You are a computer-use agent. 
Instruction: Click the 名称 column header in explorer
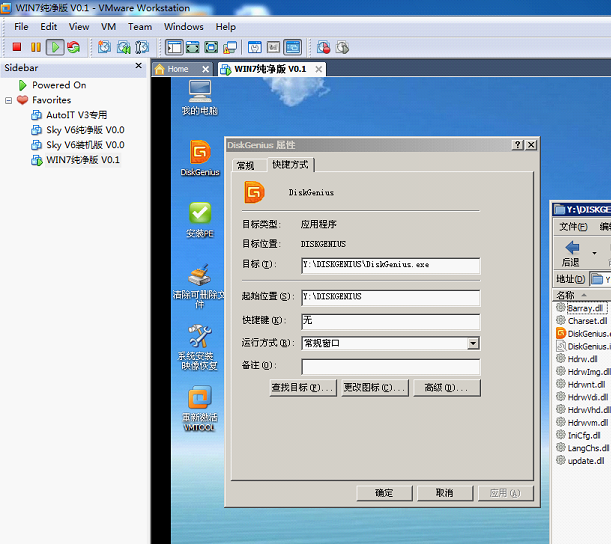(x=581, y=295)
